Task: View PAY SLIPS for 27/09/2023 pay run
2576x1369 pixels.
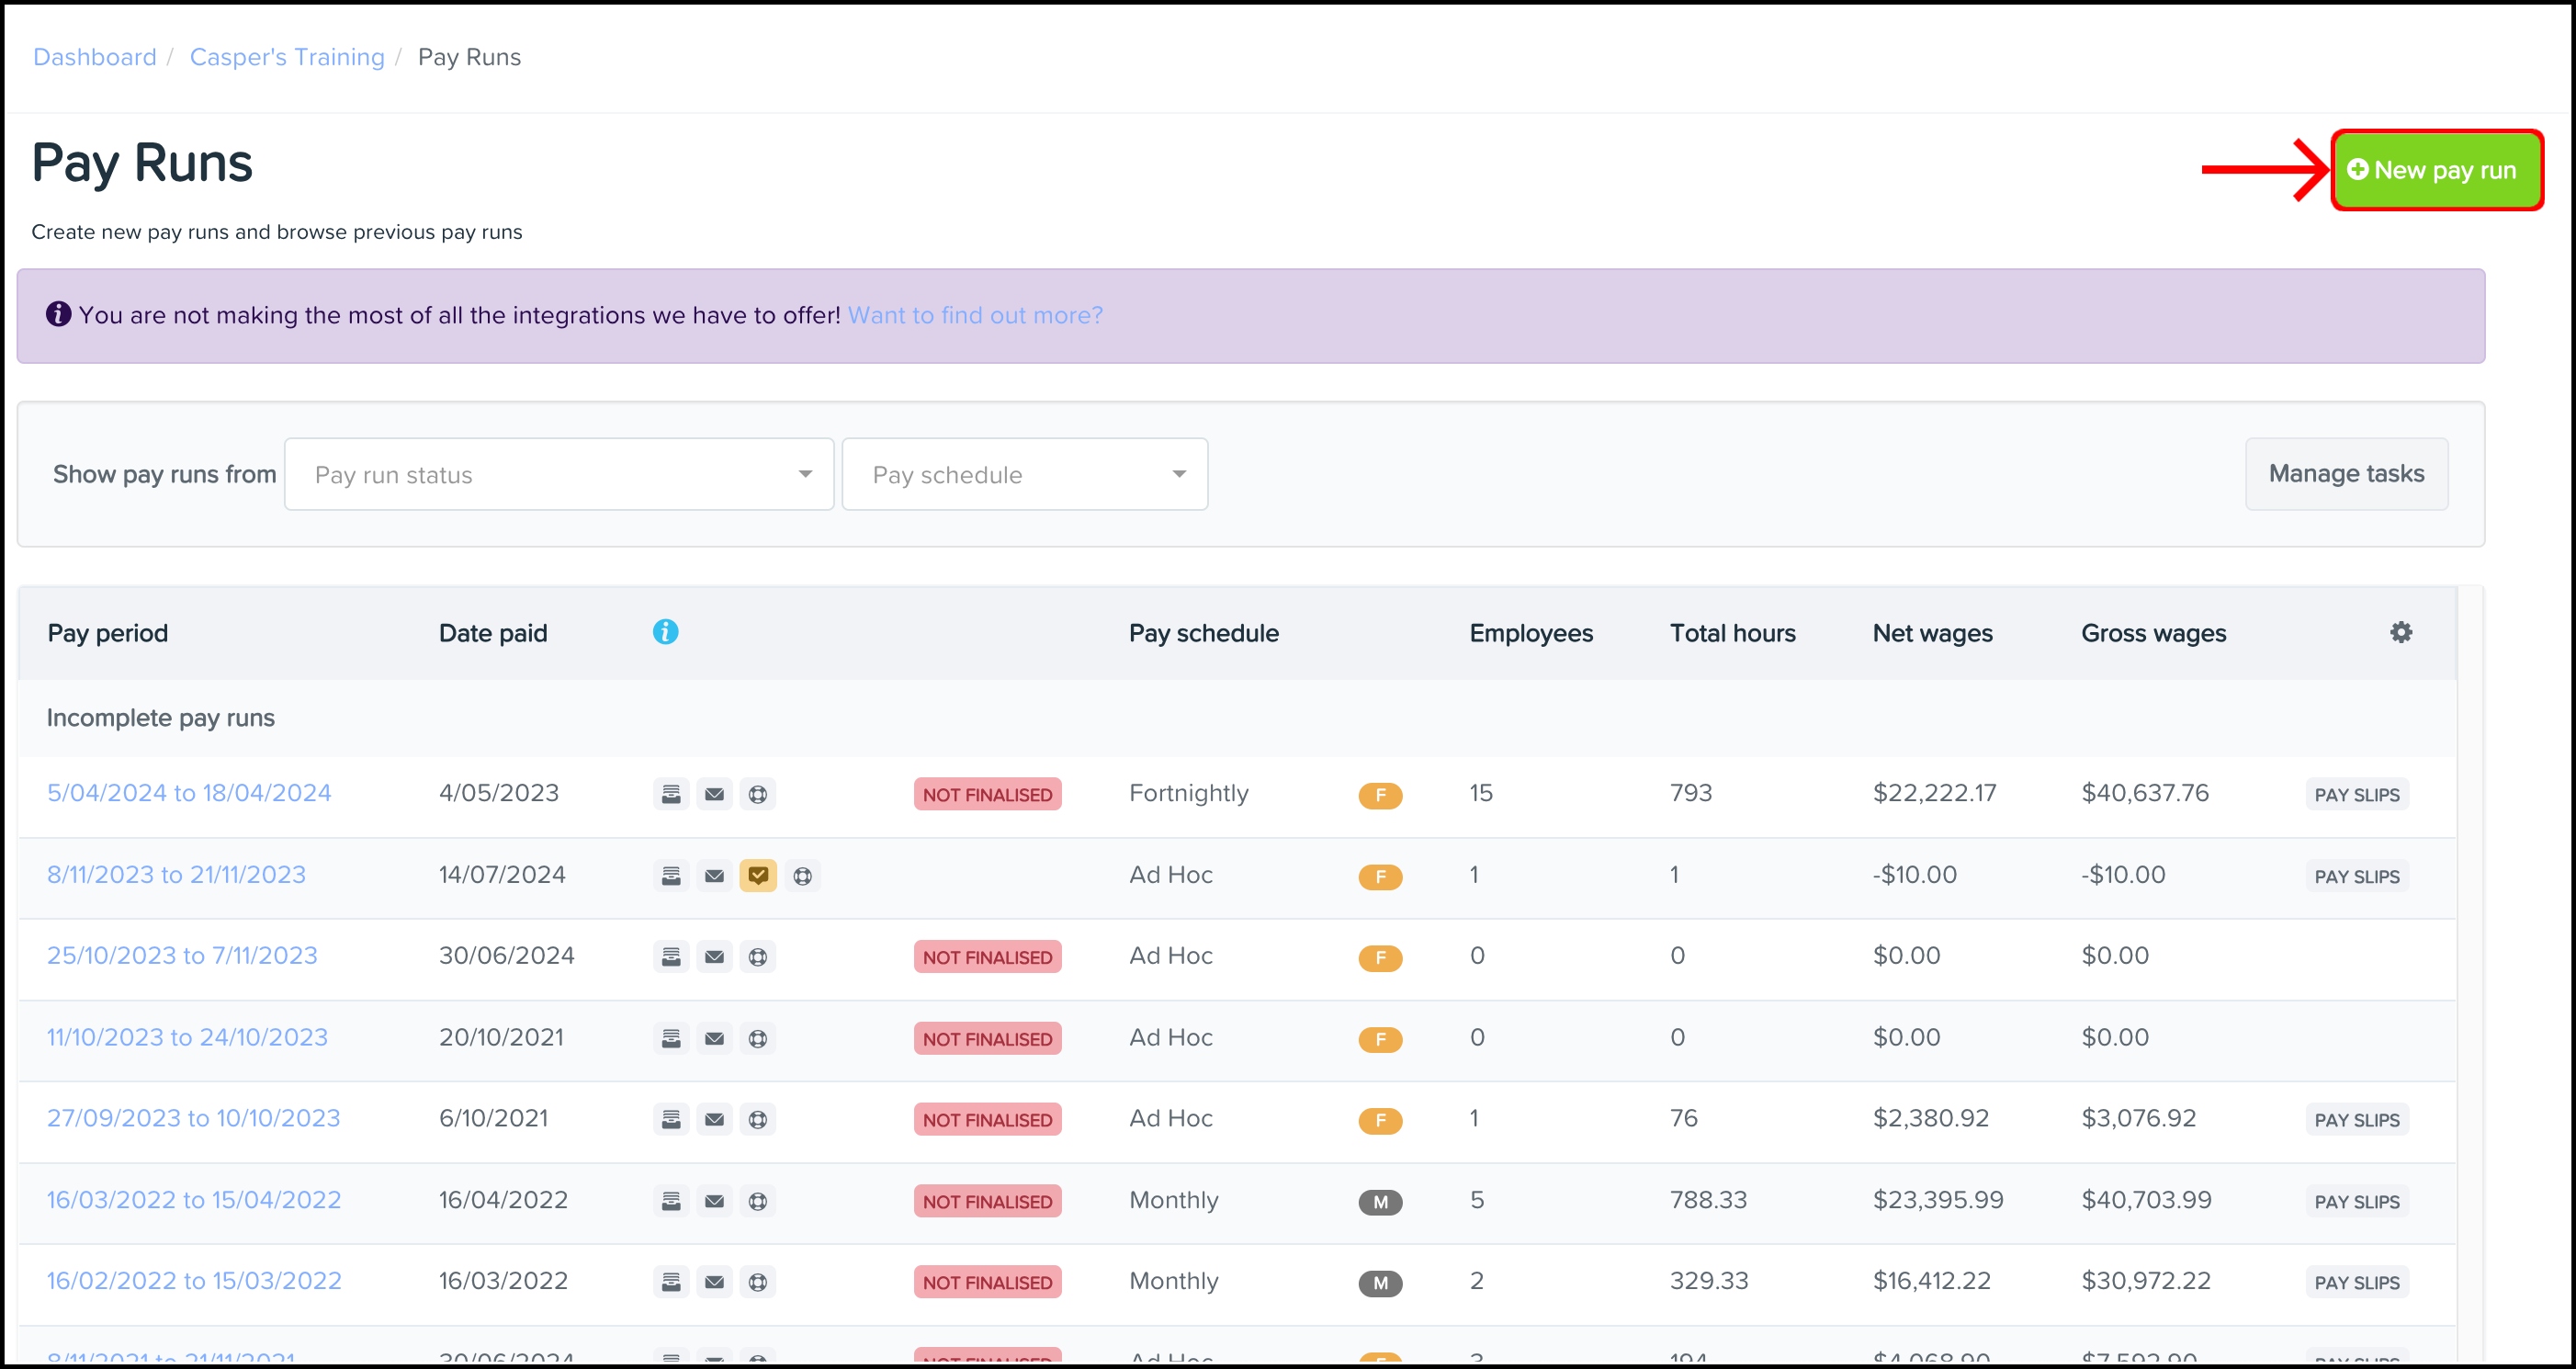Action: click(x=2356, y=1120)
